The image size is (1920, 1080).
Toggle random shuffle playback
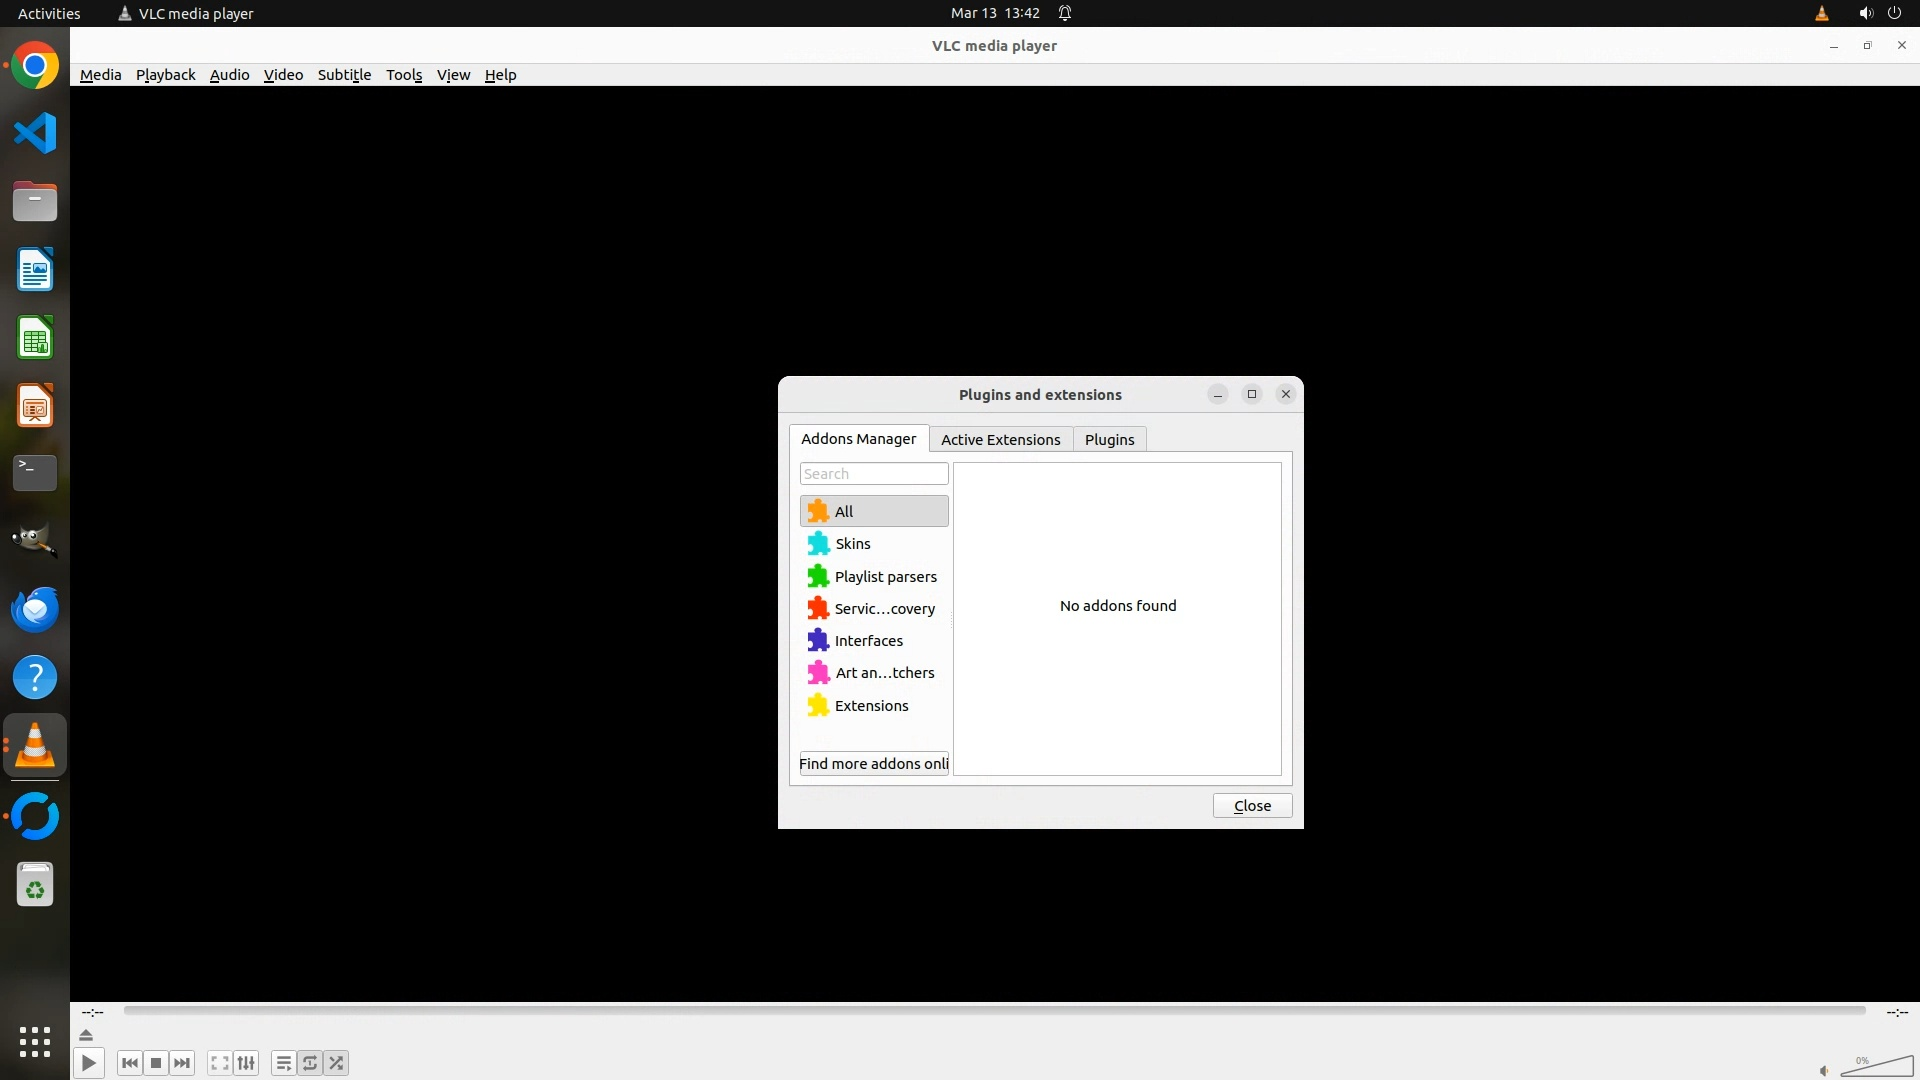337,1063
